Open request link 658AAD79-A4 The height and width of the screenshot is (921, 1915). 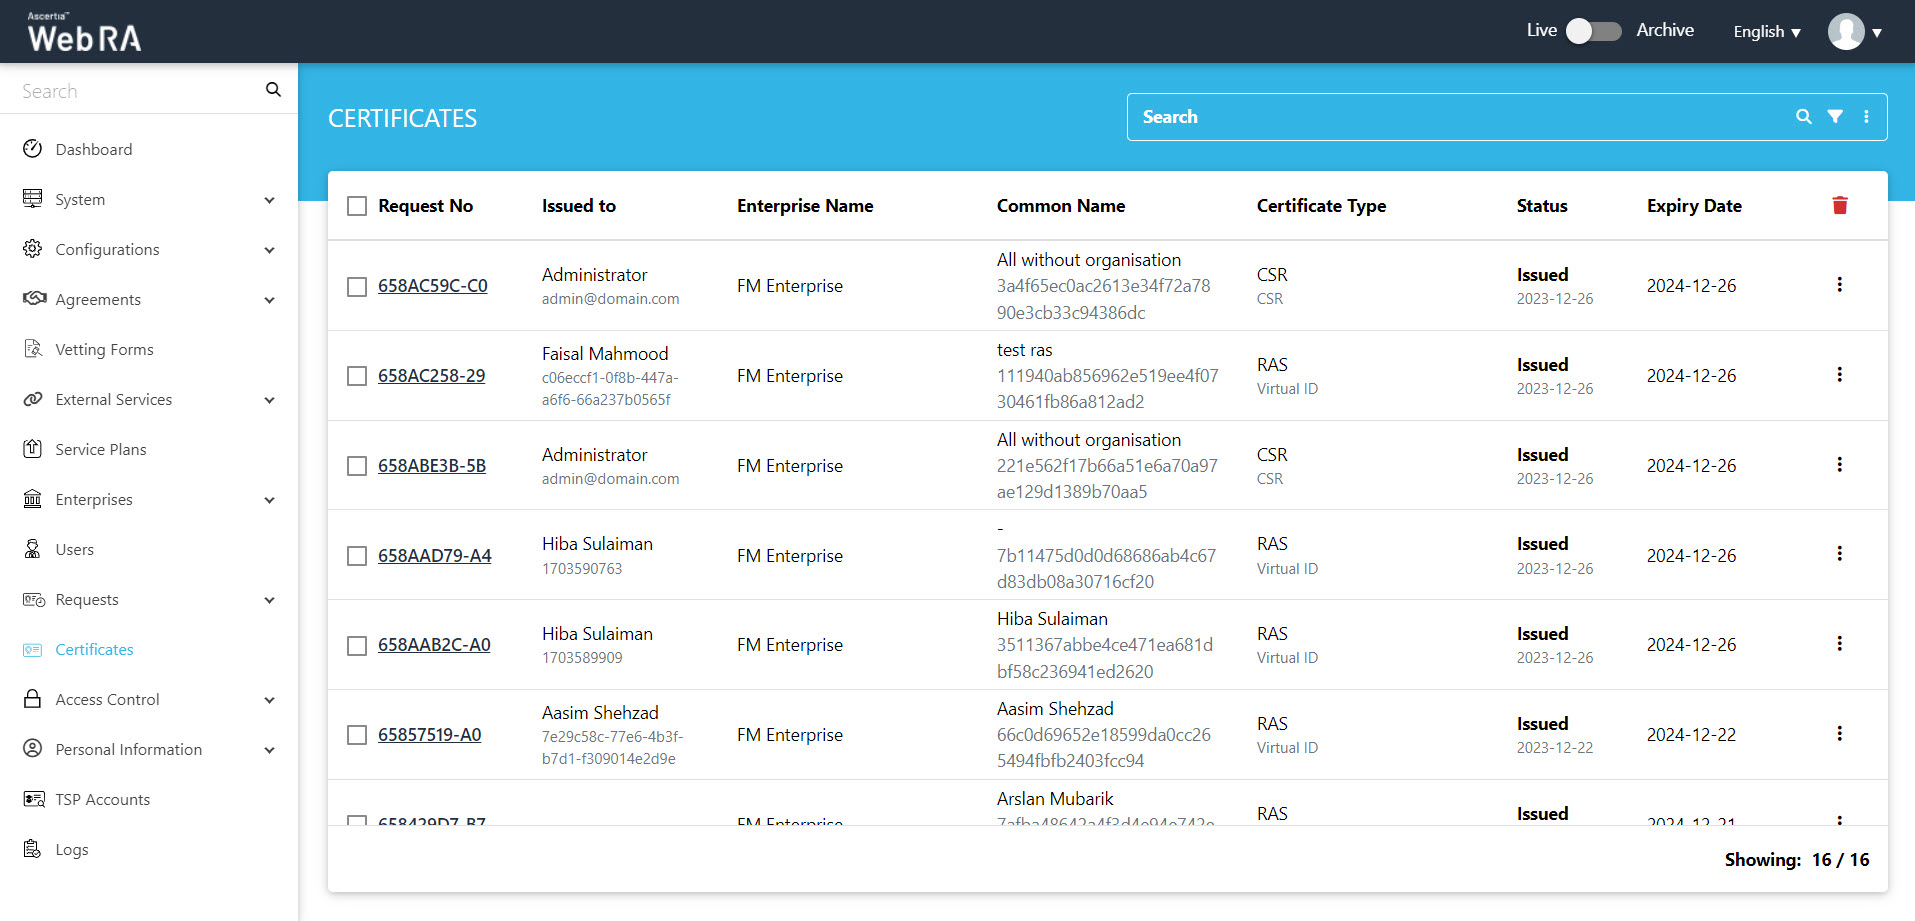coord(434,556)
